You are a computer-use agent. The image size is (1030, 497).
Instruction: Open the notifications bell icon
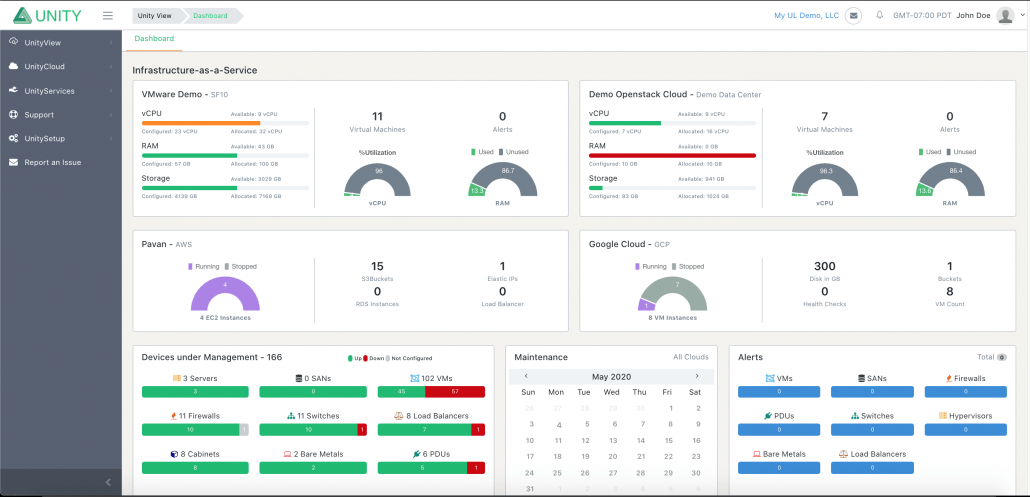pyautogui.click(x=880, y=15)
